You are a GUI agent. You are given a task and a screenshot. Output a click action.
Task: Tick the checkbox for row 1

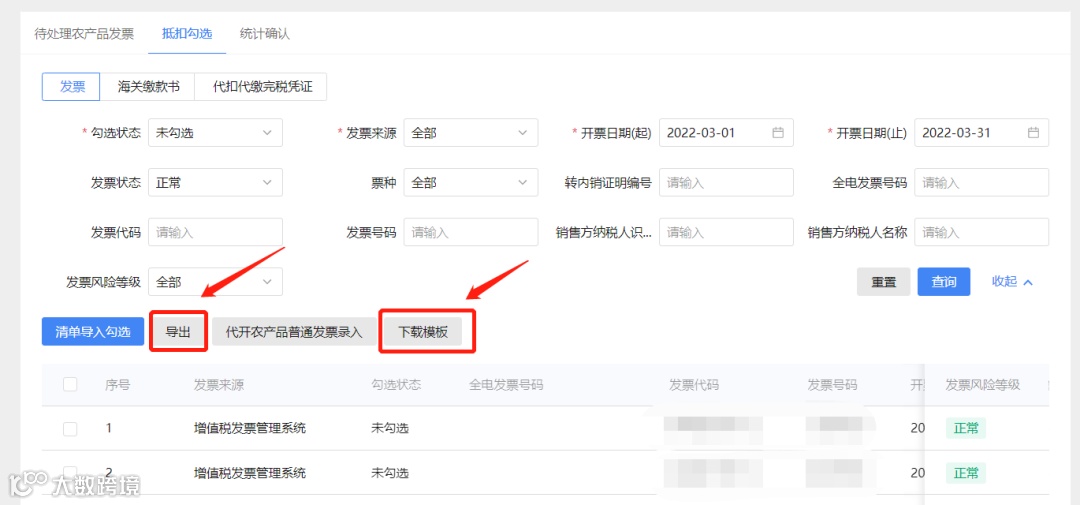70,429
